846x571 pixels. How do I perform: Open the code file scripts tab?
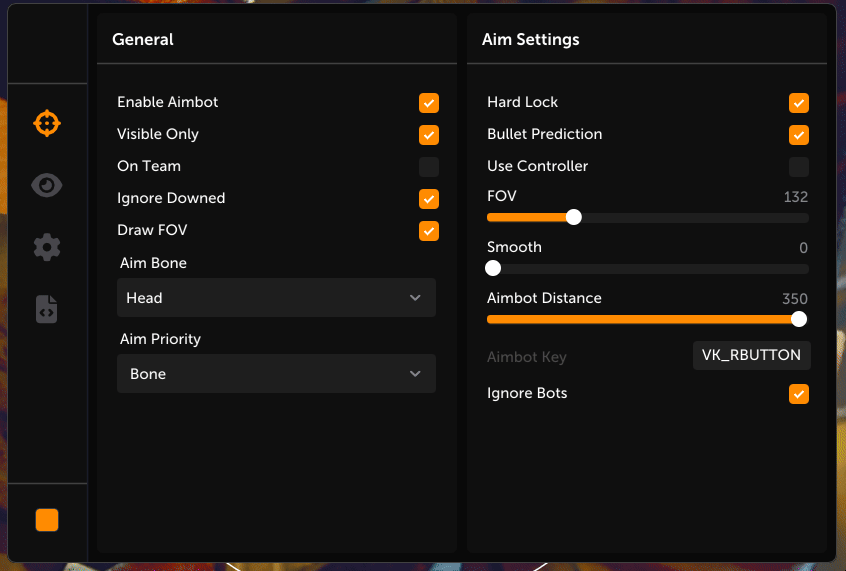point(47,309)
